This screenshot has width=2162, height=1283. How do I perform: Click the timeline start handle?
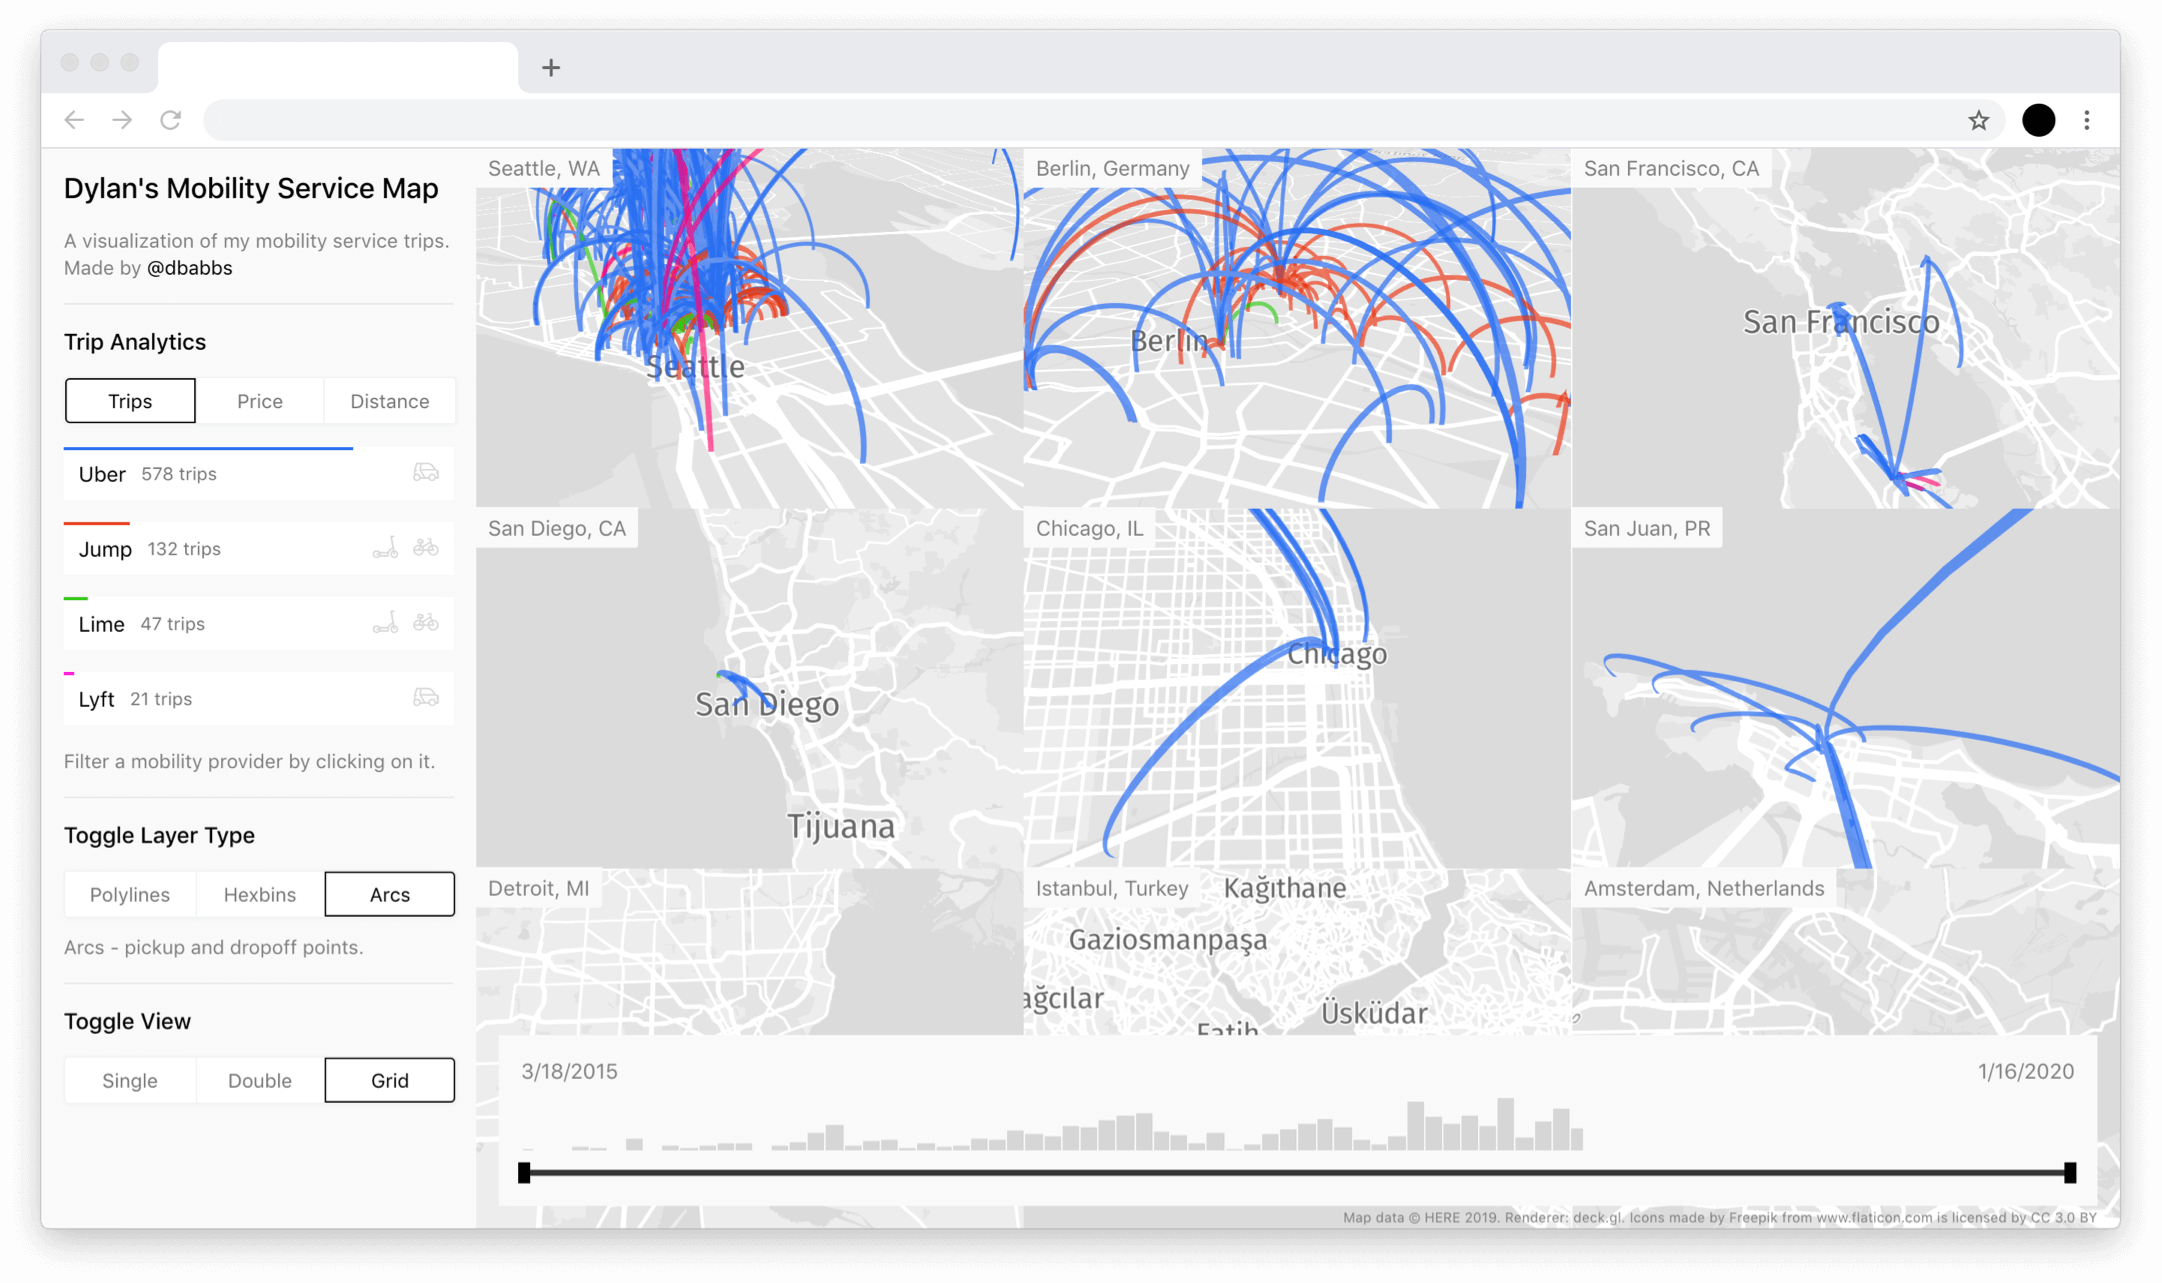point(524,1173)
